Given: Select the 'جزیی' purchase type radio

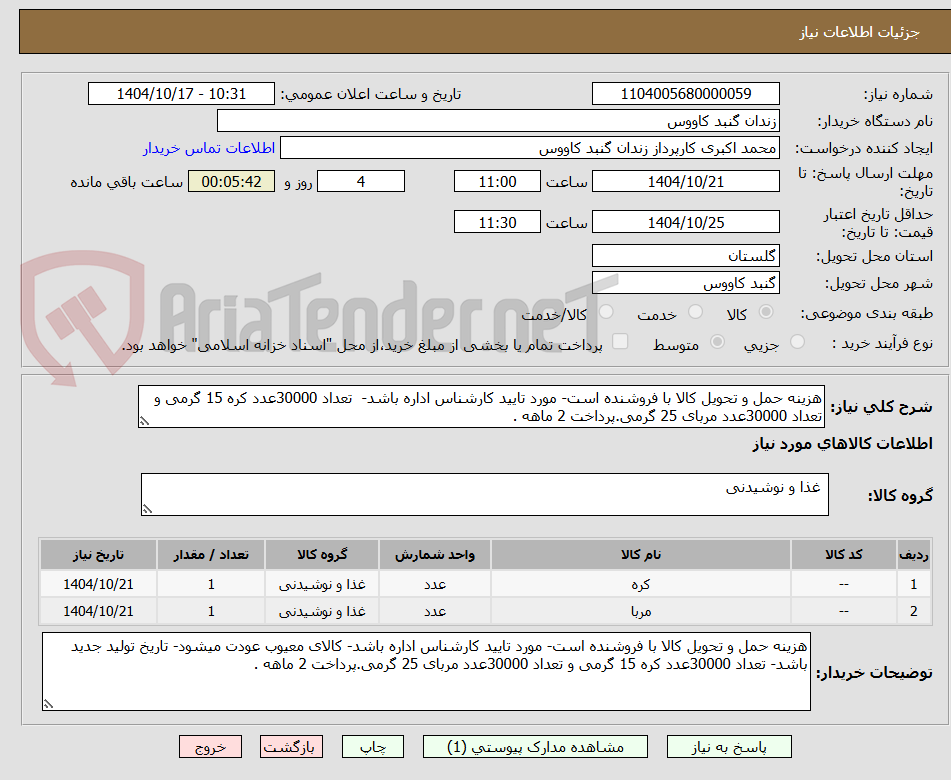Looking at the screenshot, I should [797, 342].
